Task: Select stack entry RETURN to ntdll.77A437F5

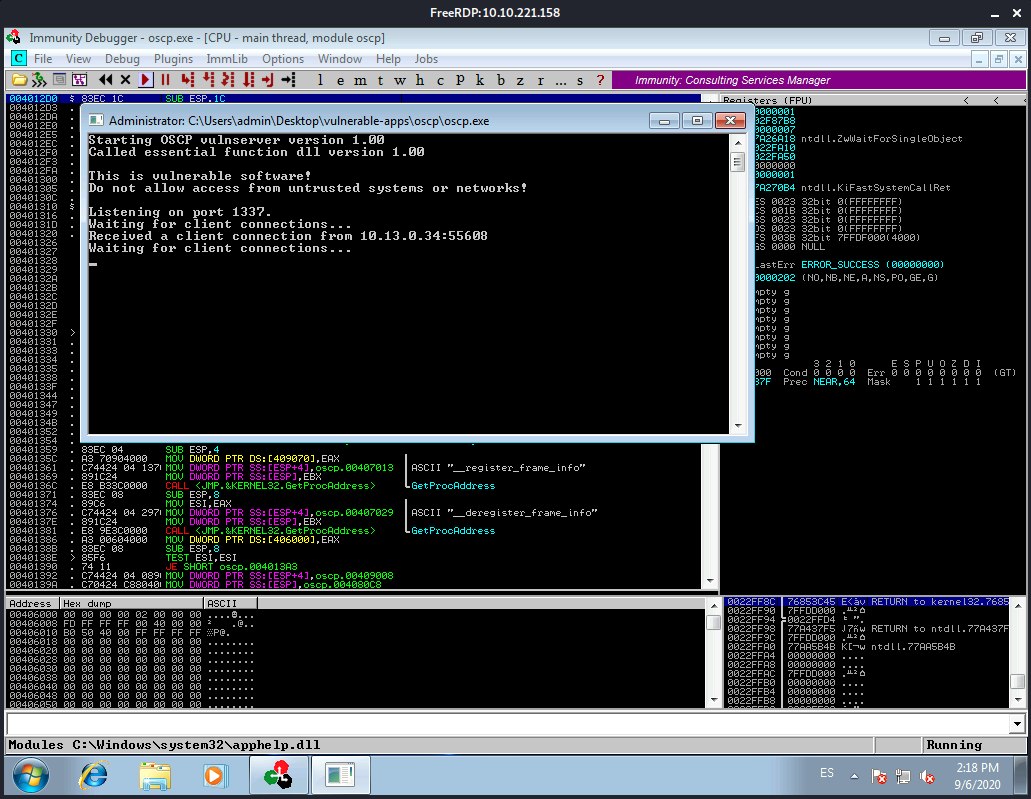Action: point(867,629)
